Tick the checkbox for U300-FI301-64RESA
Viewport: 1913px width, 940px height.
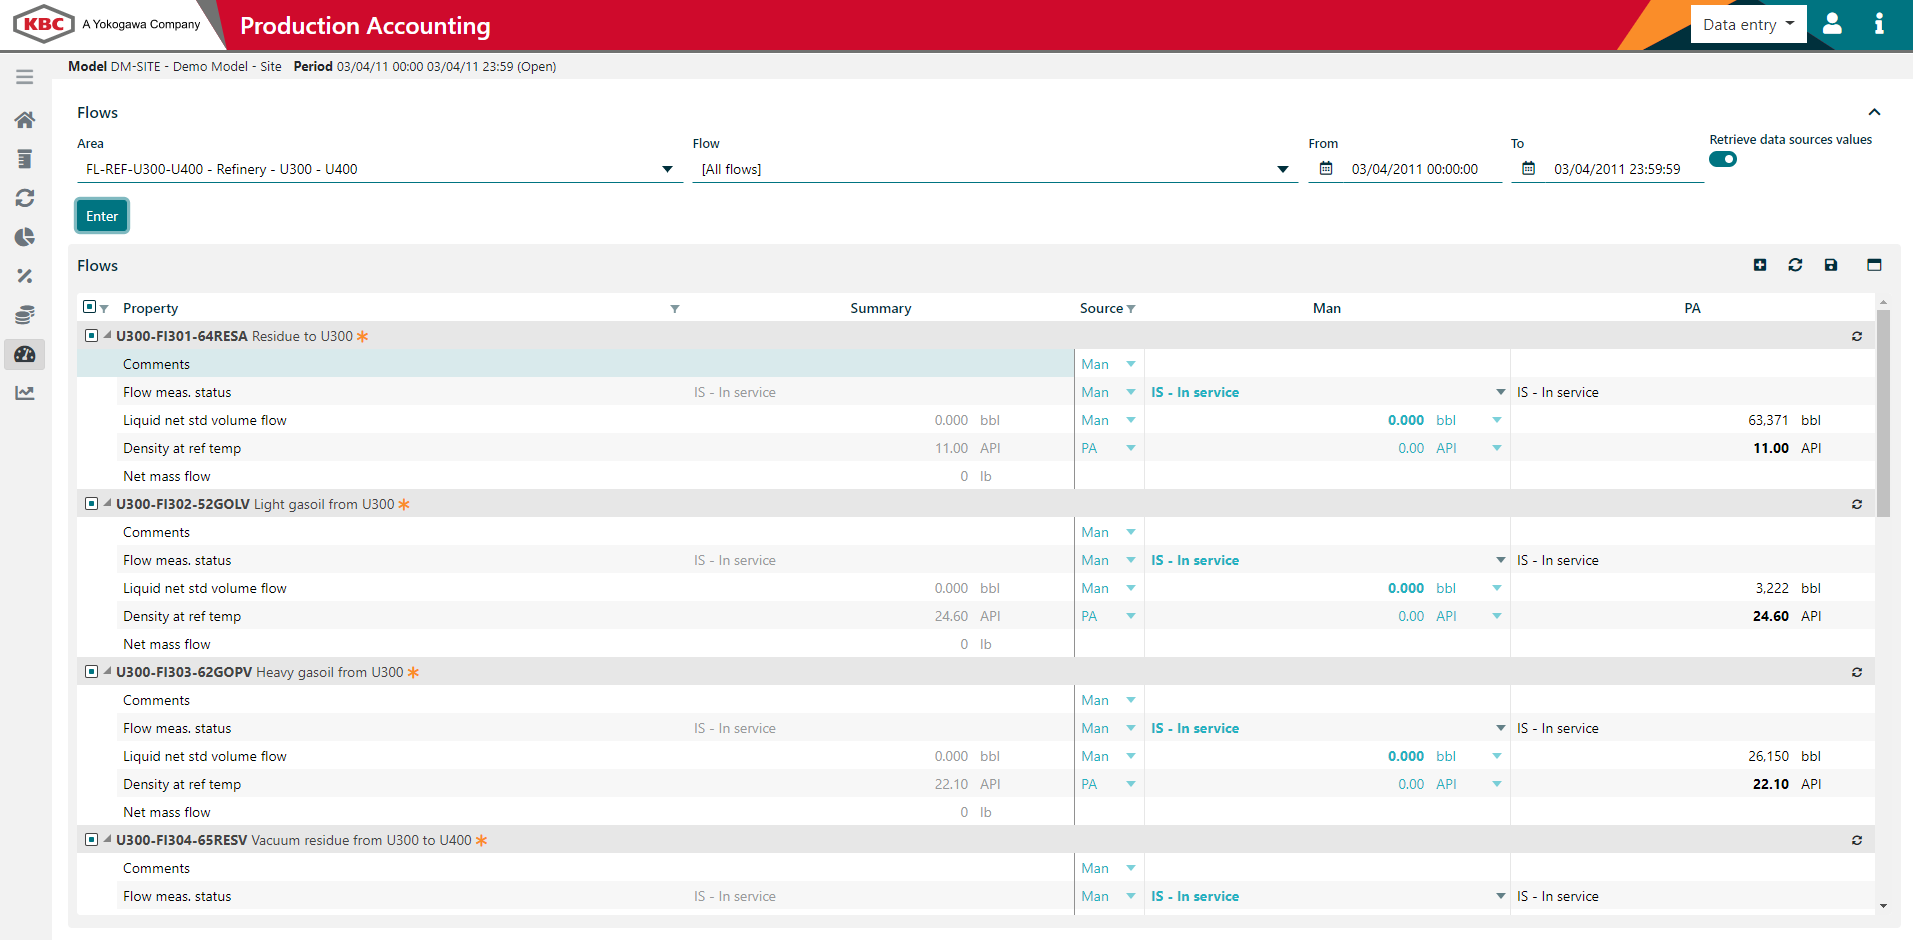[x=91, y=335]
